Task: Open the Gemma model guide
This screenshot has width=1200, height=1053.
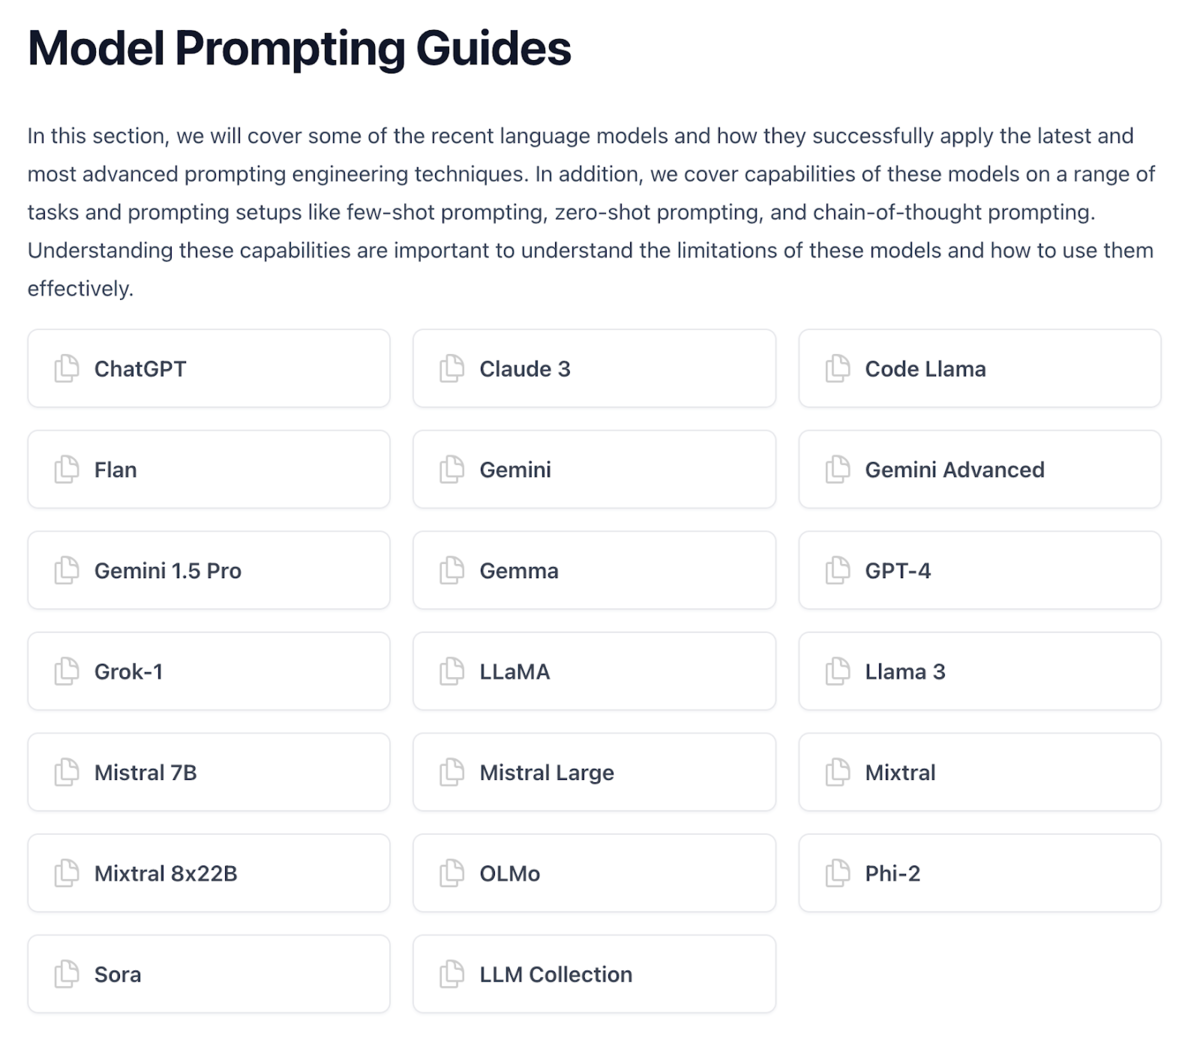Action: (594, 570)
